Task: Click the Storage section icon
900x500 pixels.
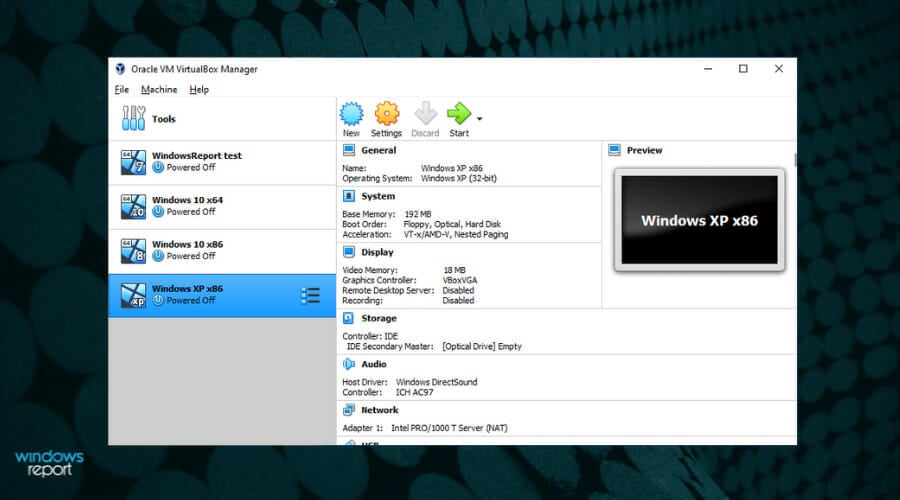Action: [348, 318]
